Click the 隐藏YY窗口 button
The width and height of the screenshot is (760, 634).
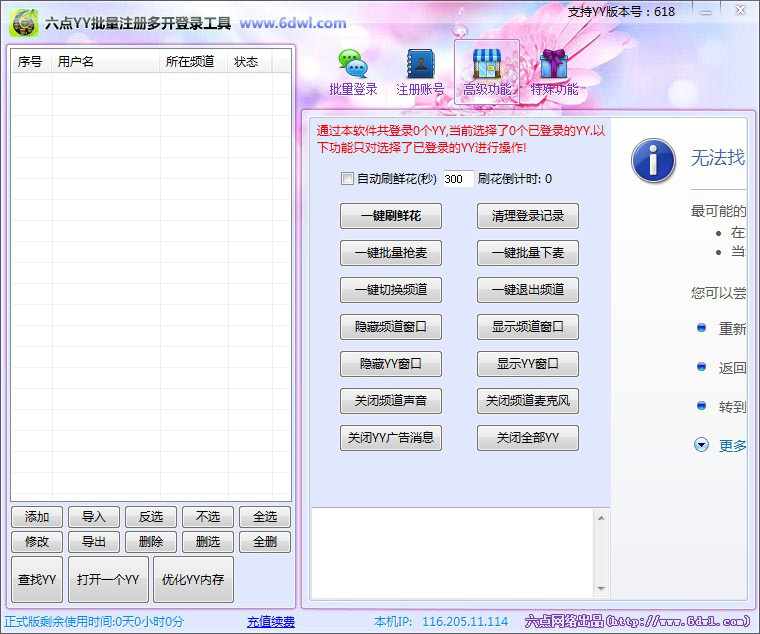[391, 364]
